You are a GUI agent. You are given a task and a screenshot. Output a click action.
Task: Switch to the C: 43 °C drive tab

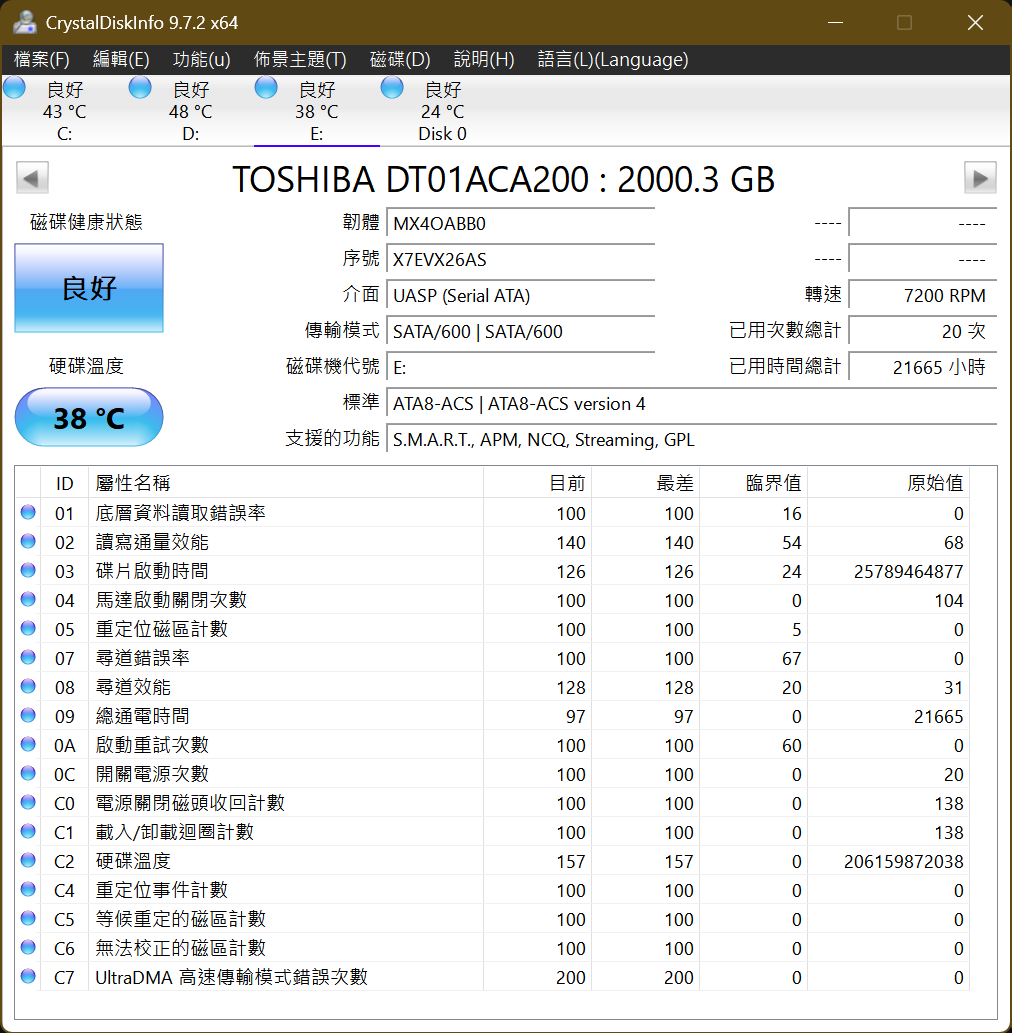(x=65, y=111)
